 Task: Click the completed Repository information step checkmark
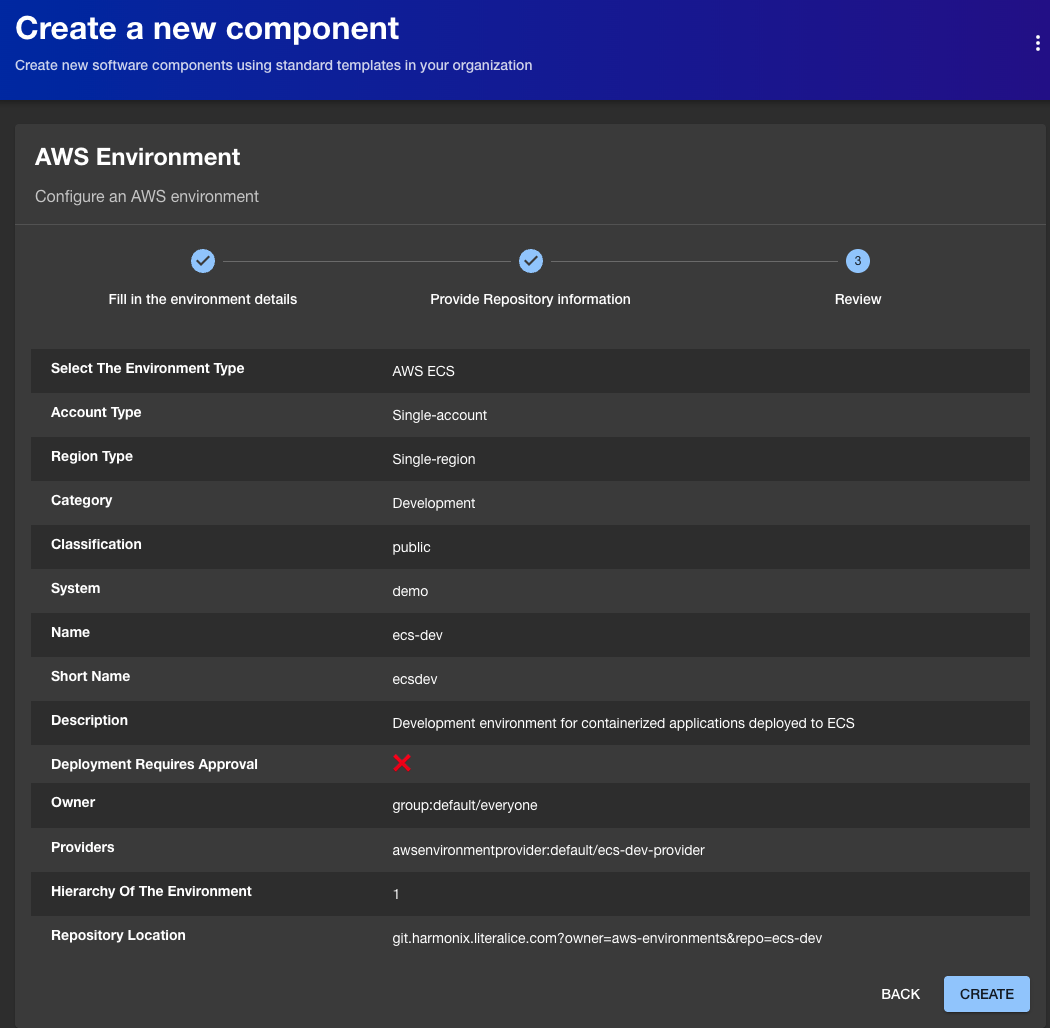pos(531,261)
